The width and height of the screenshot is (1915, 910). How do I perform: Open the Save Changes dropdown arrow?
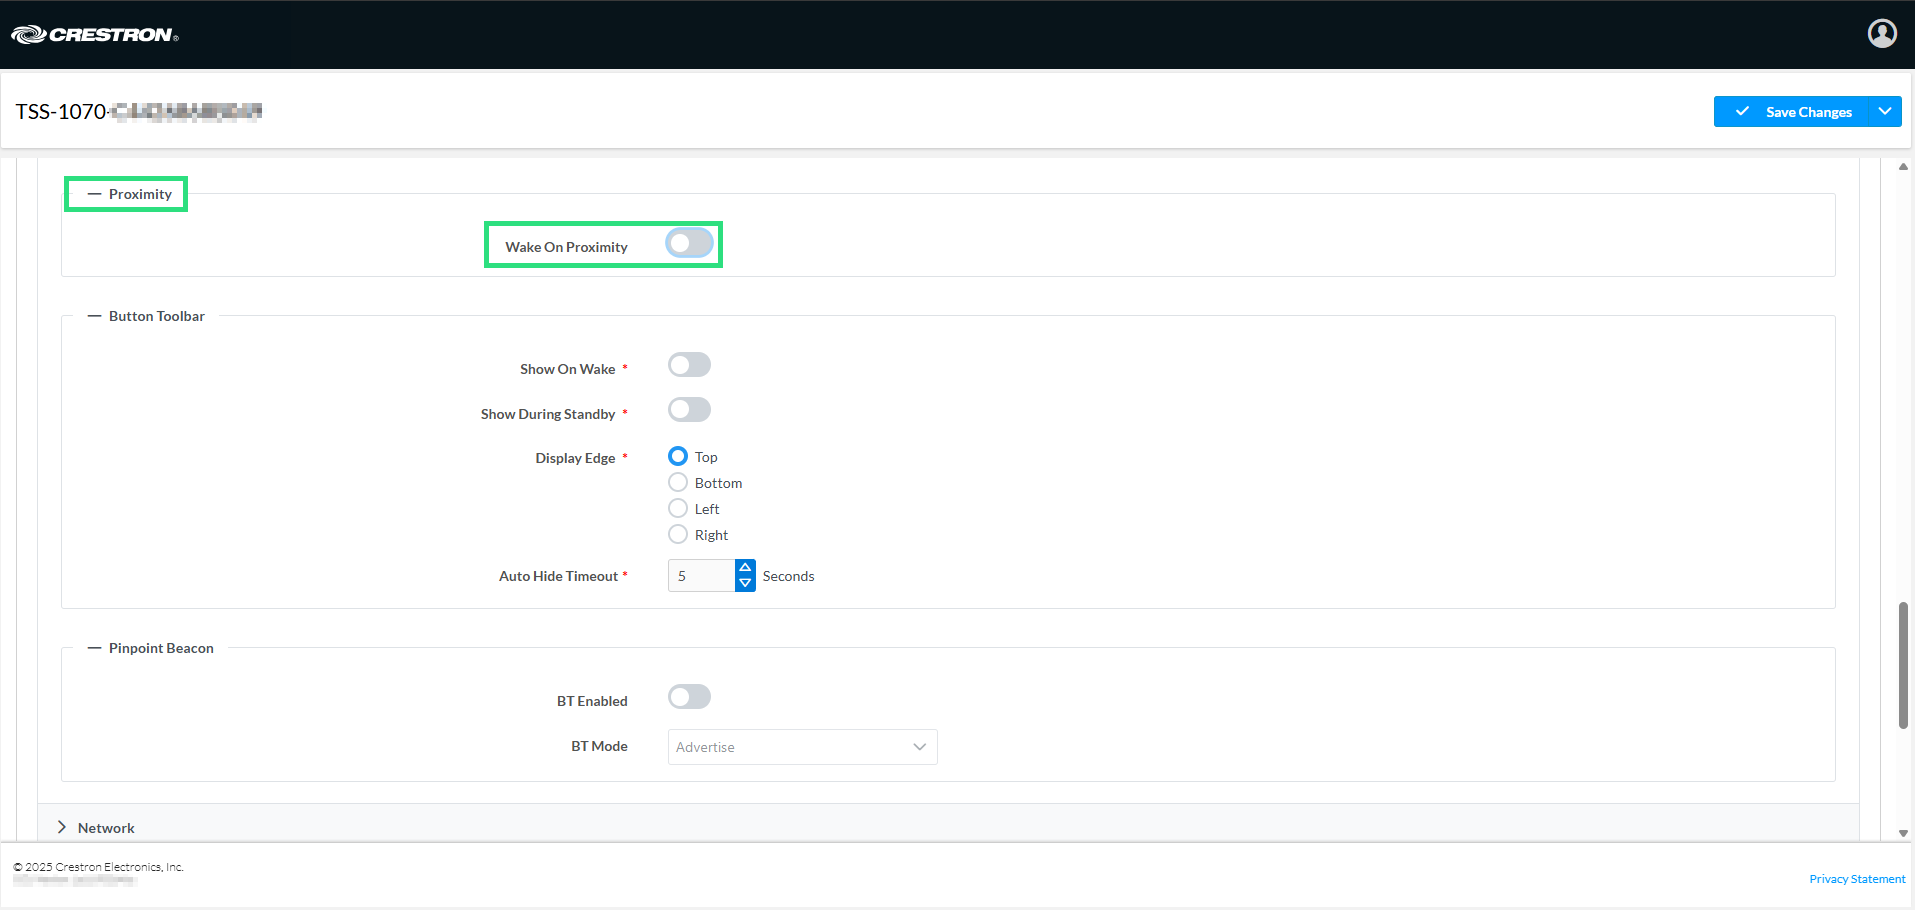pos(1885,112)
